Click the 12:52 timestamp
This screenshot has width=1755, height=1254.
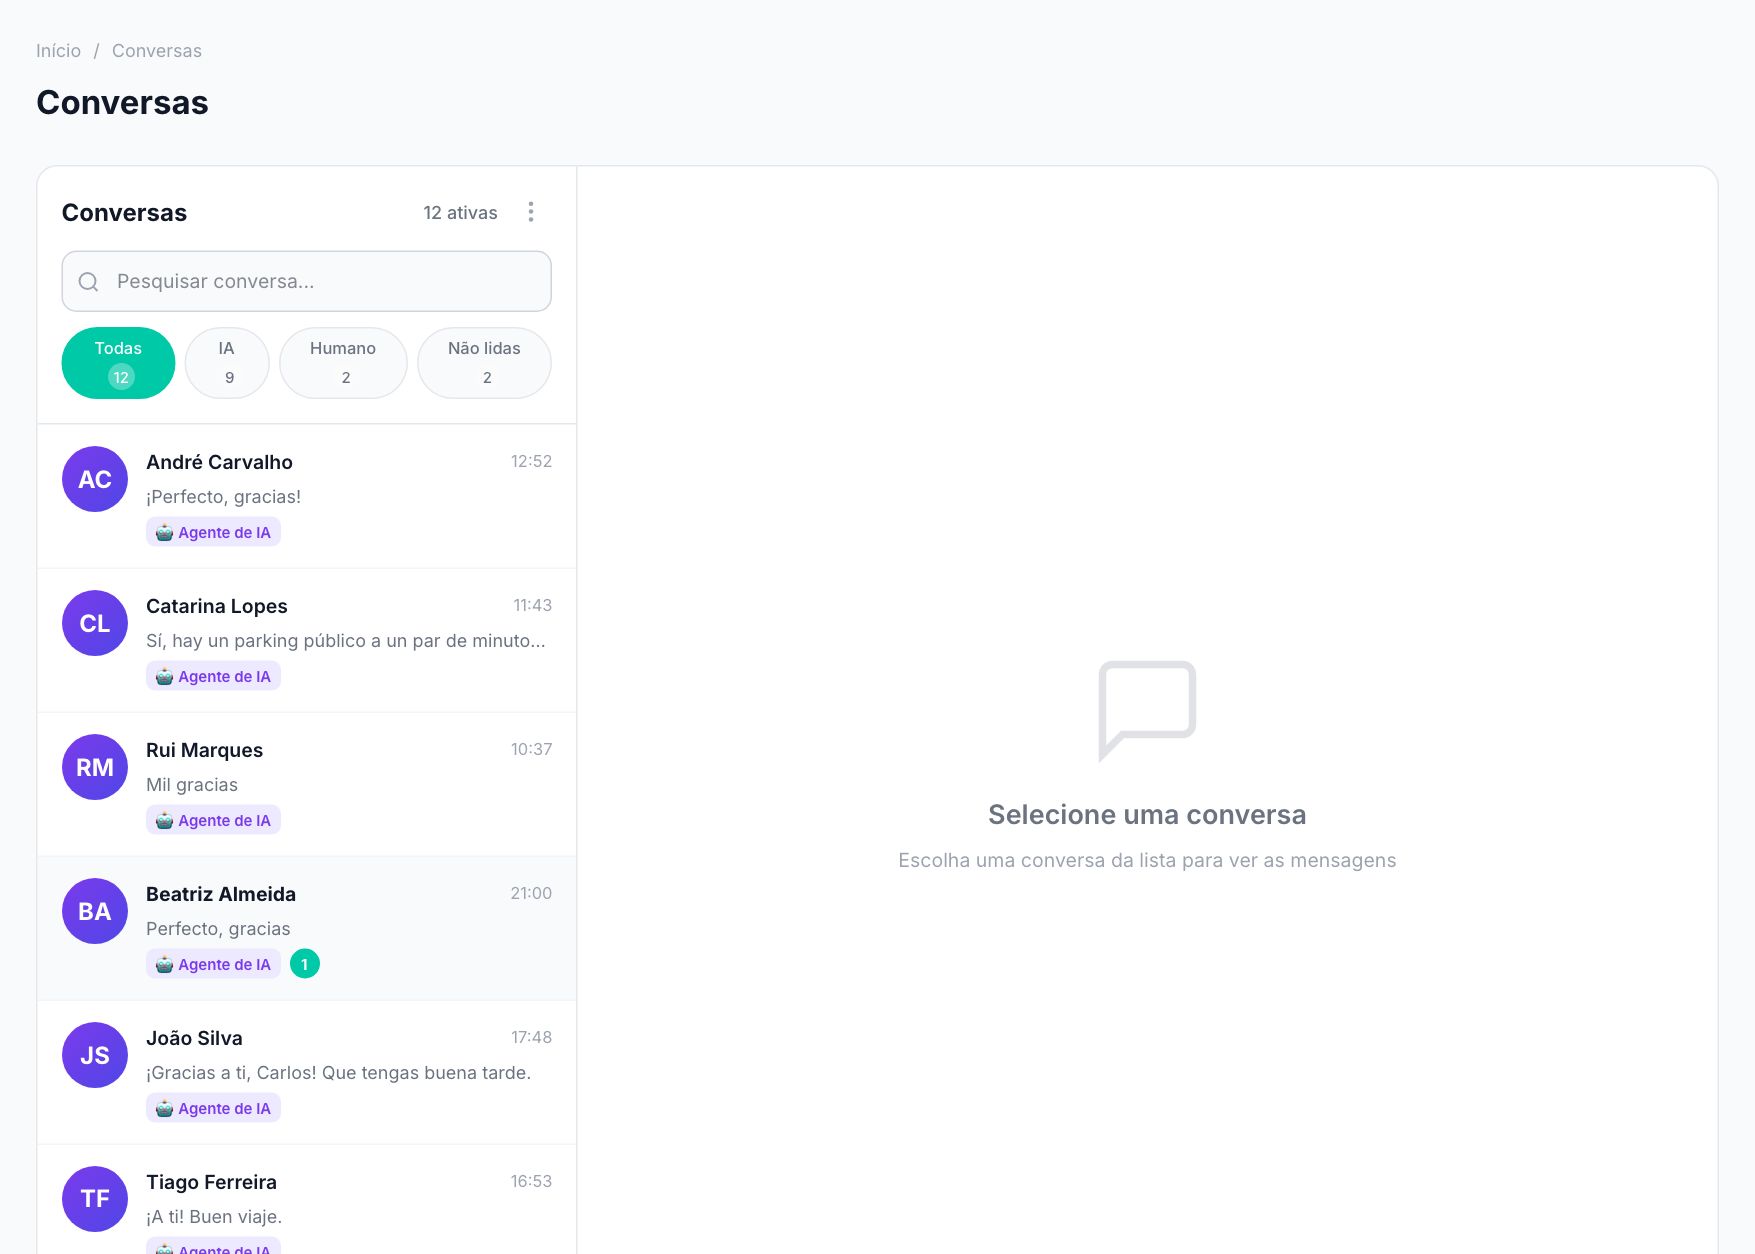[x=531, y=461]
